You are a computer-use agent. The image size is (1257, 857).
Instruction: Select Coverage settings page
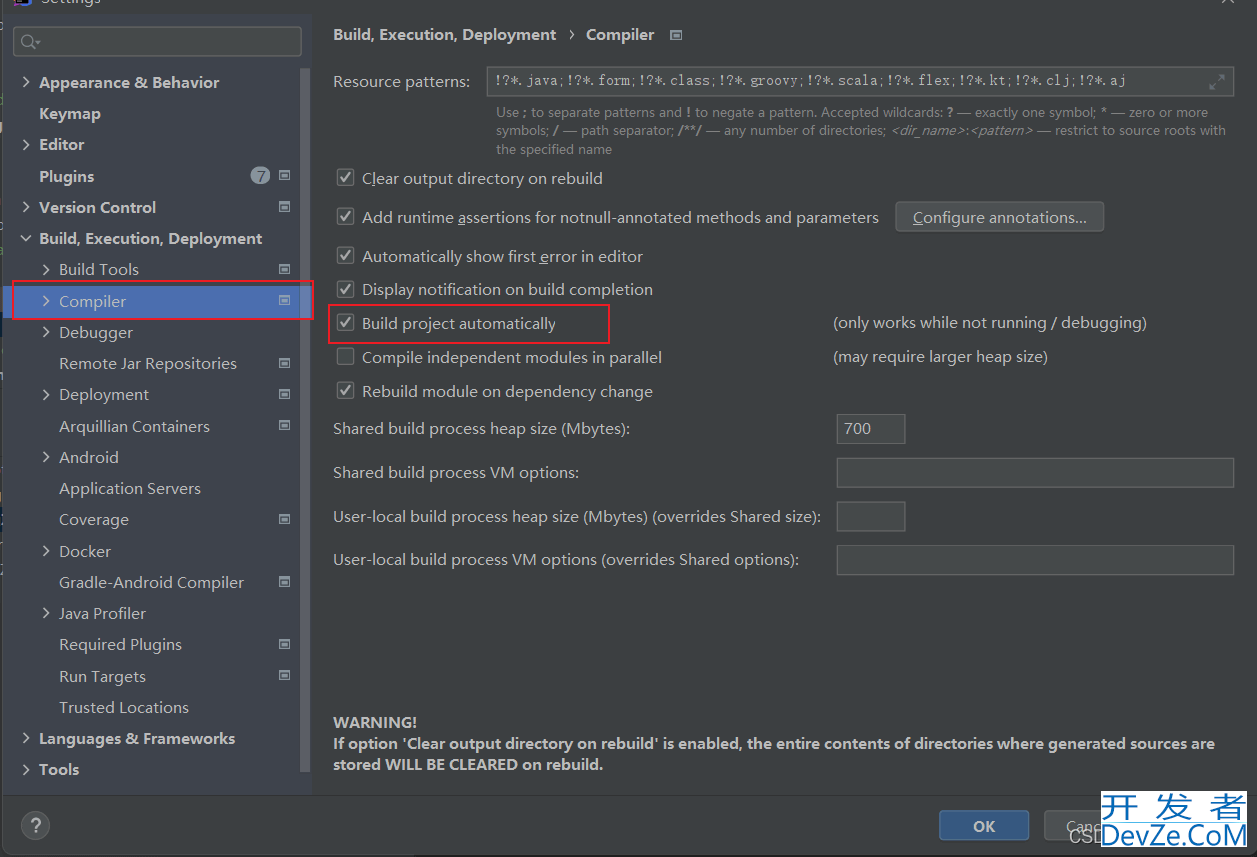94,519
